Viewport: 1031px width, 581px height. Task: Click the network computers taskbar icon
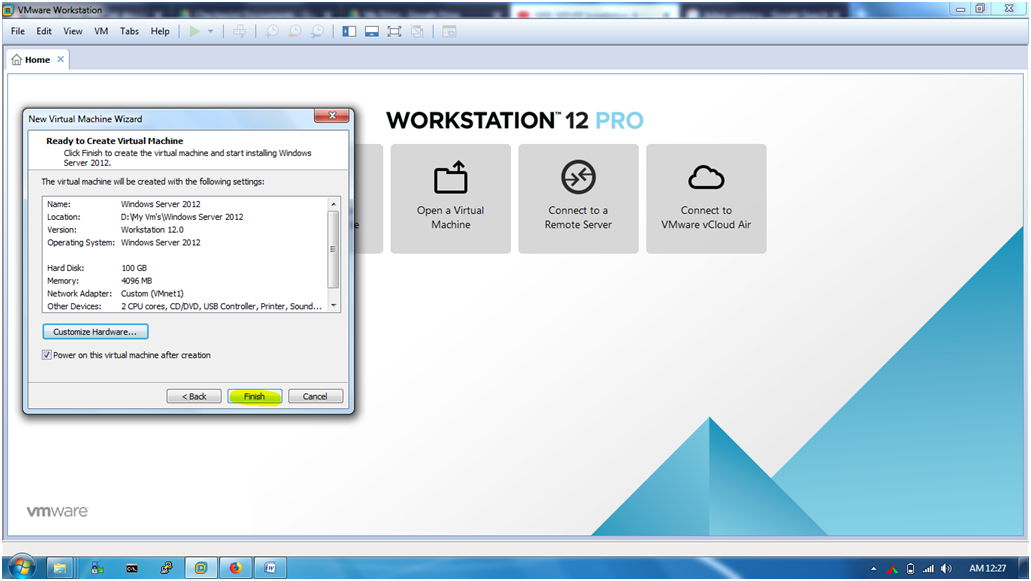click(97, 568)
